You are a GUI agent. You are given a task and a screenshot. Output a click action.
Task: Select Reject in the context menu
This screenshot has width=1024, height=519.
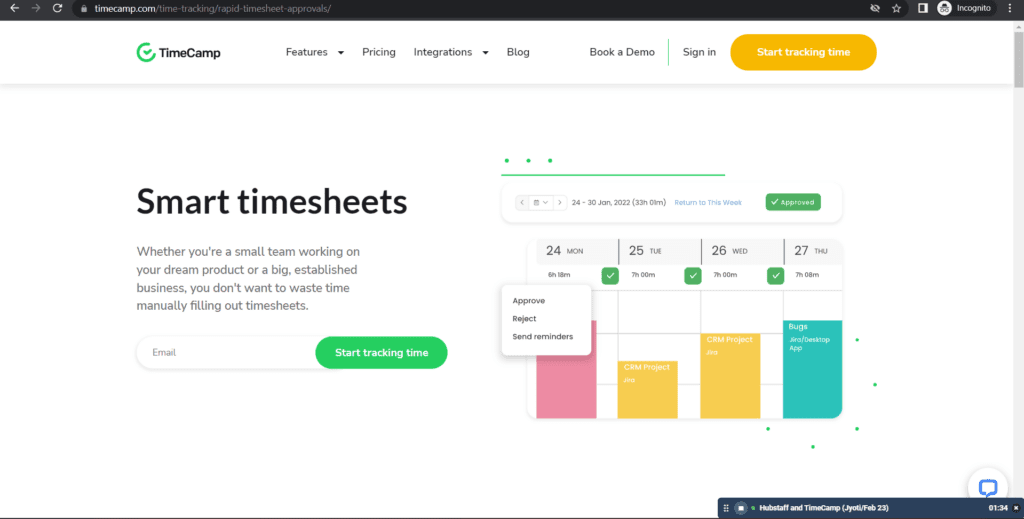(524, 319)
